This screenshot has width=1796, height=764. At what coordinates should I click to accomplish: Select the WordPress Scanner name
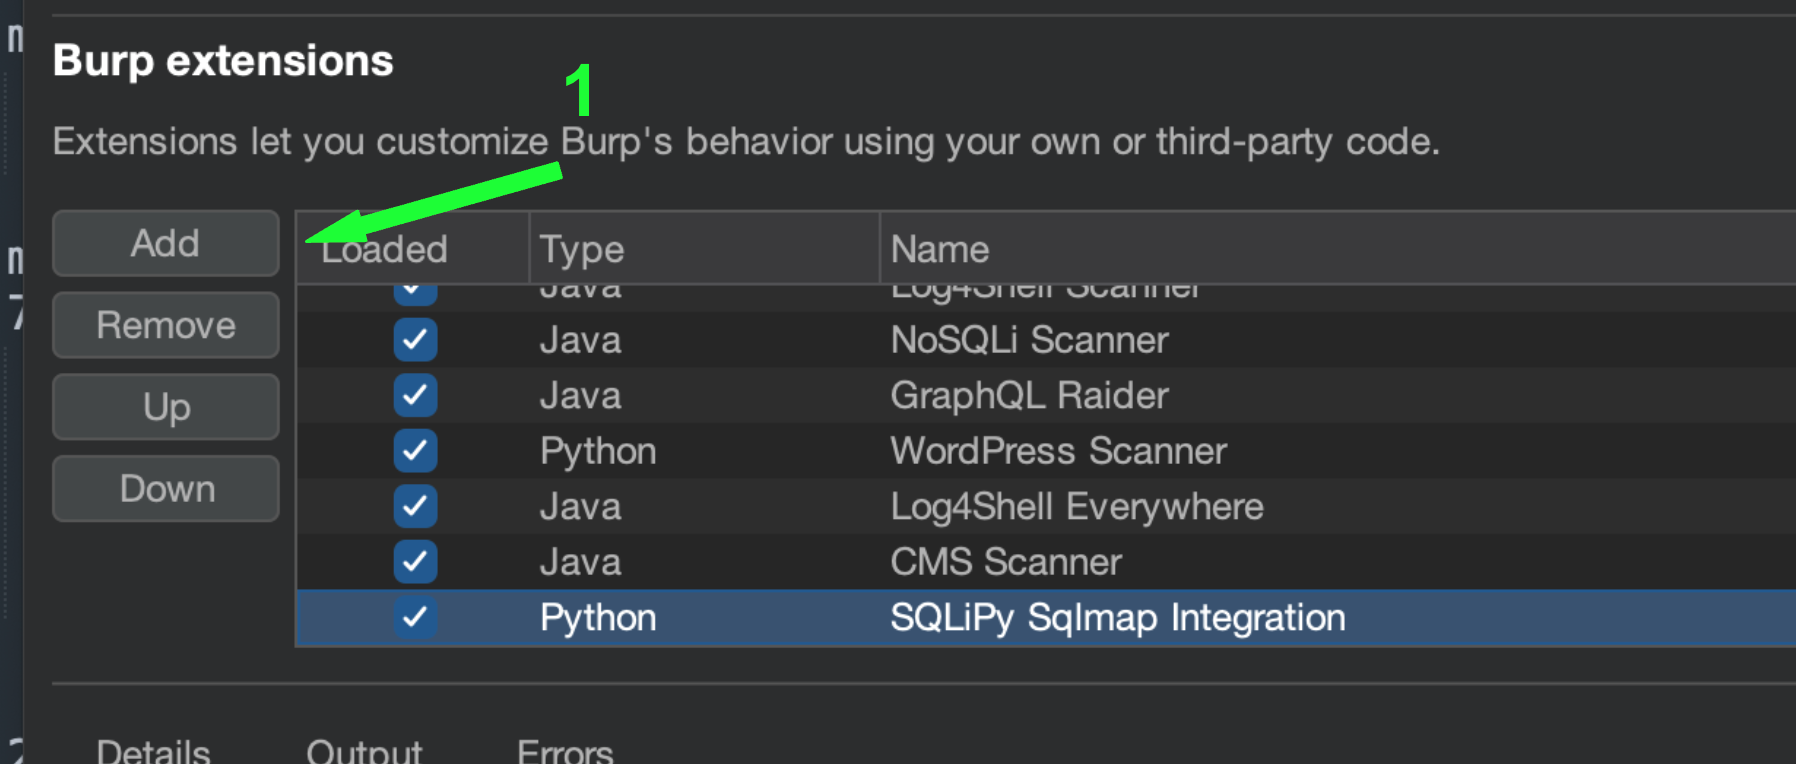coord(1058,451)
